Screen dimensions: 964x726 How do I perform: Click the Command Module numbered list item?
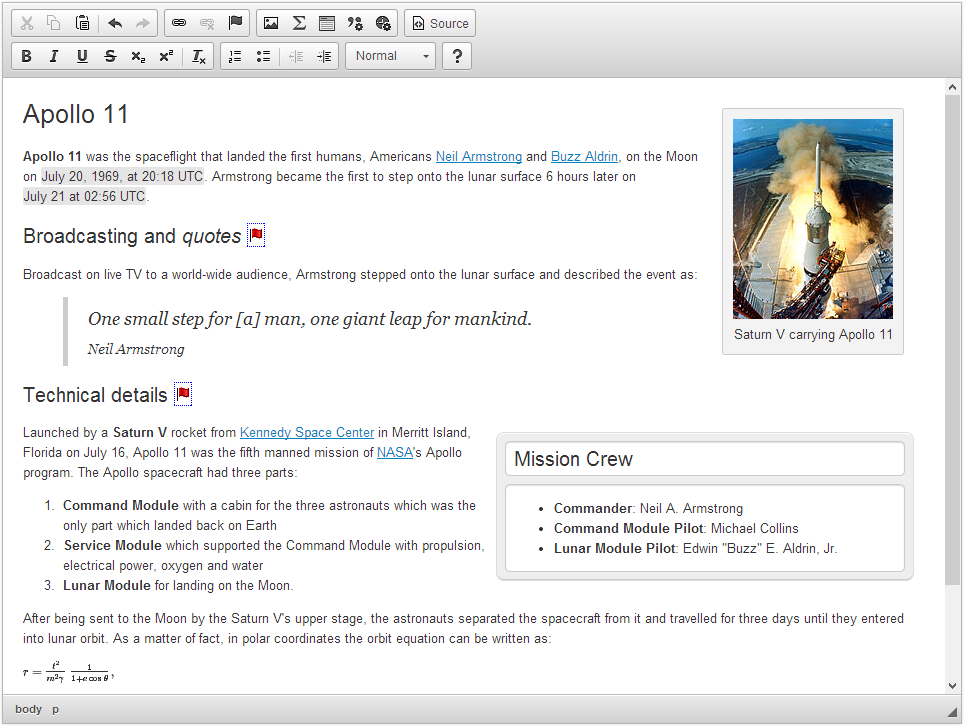pos(269,515)
